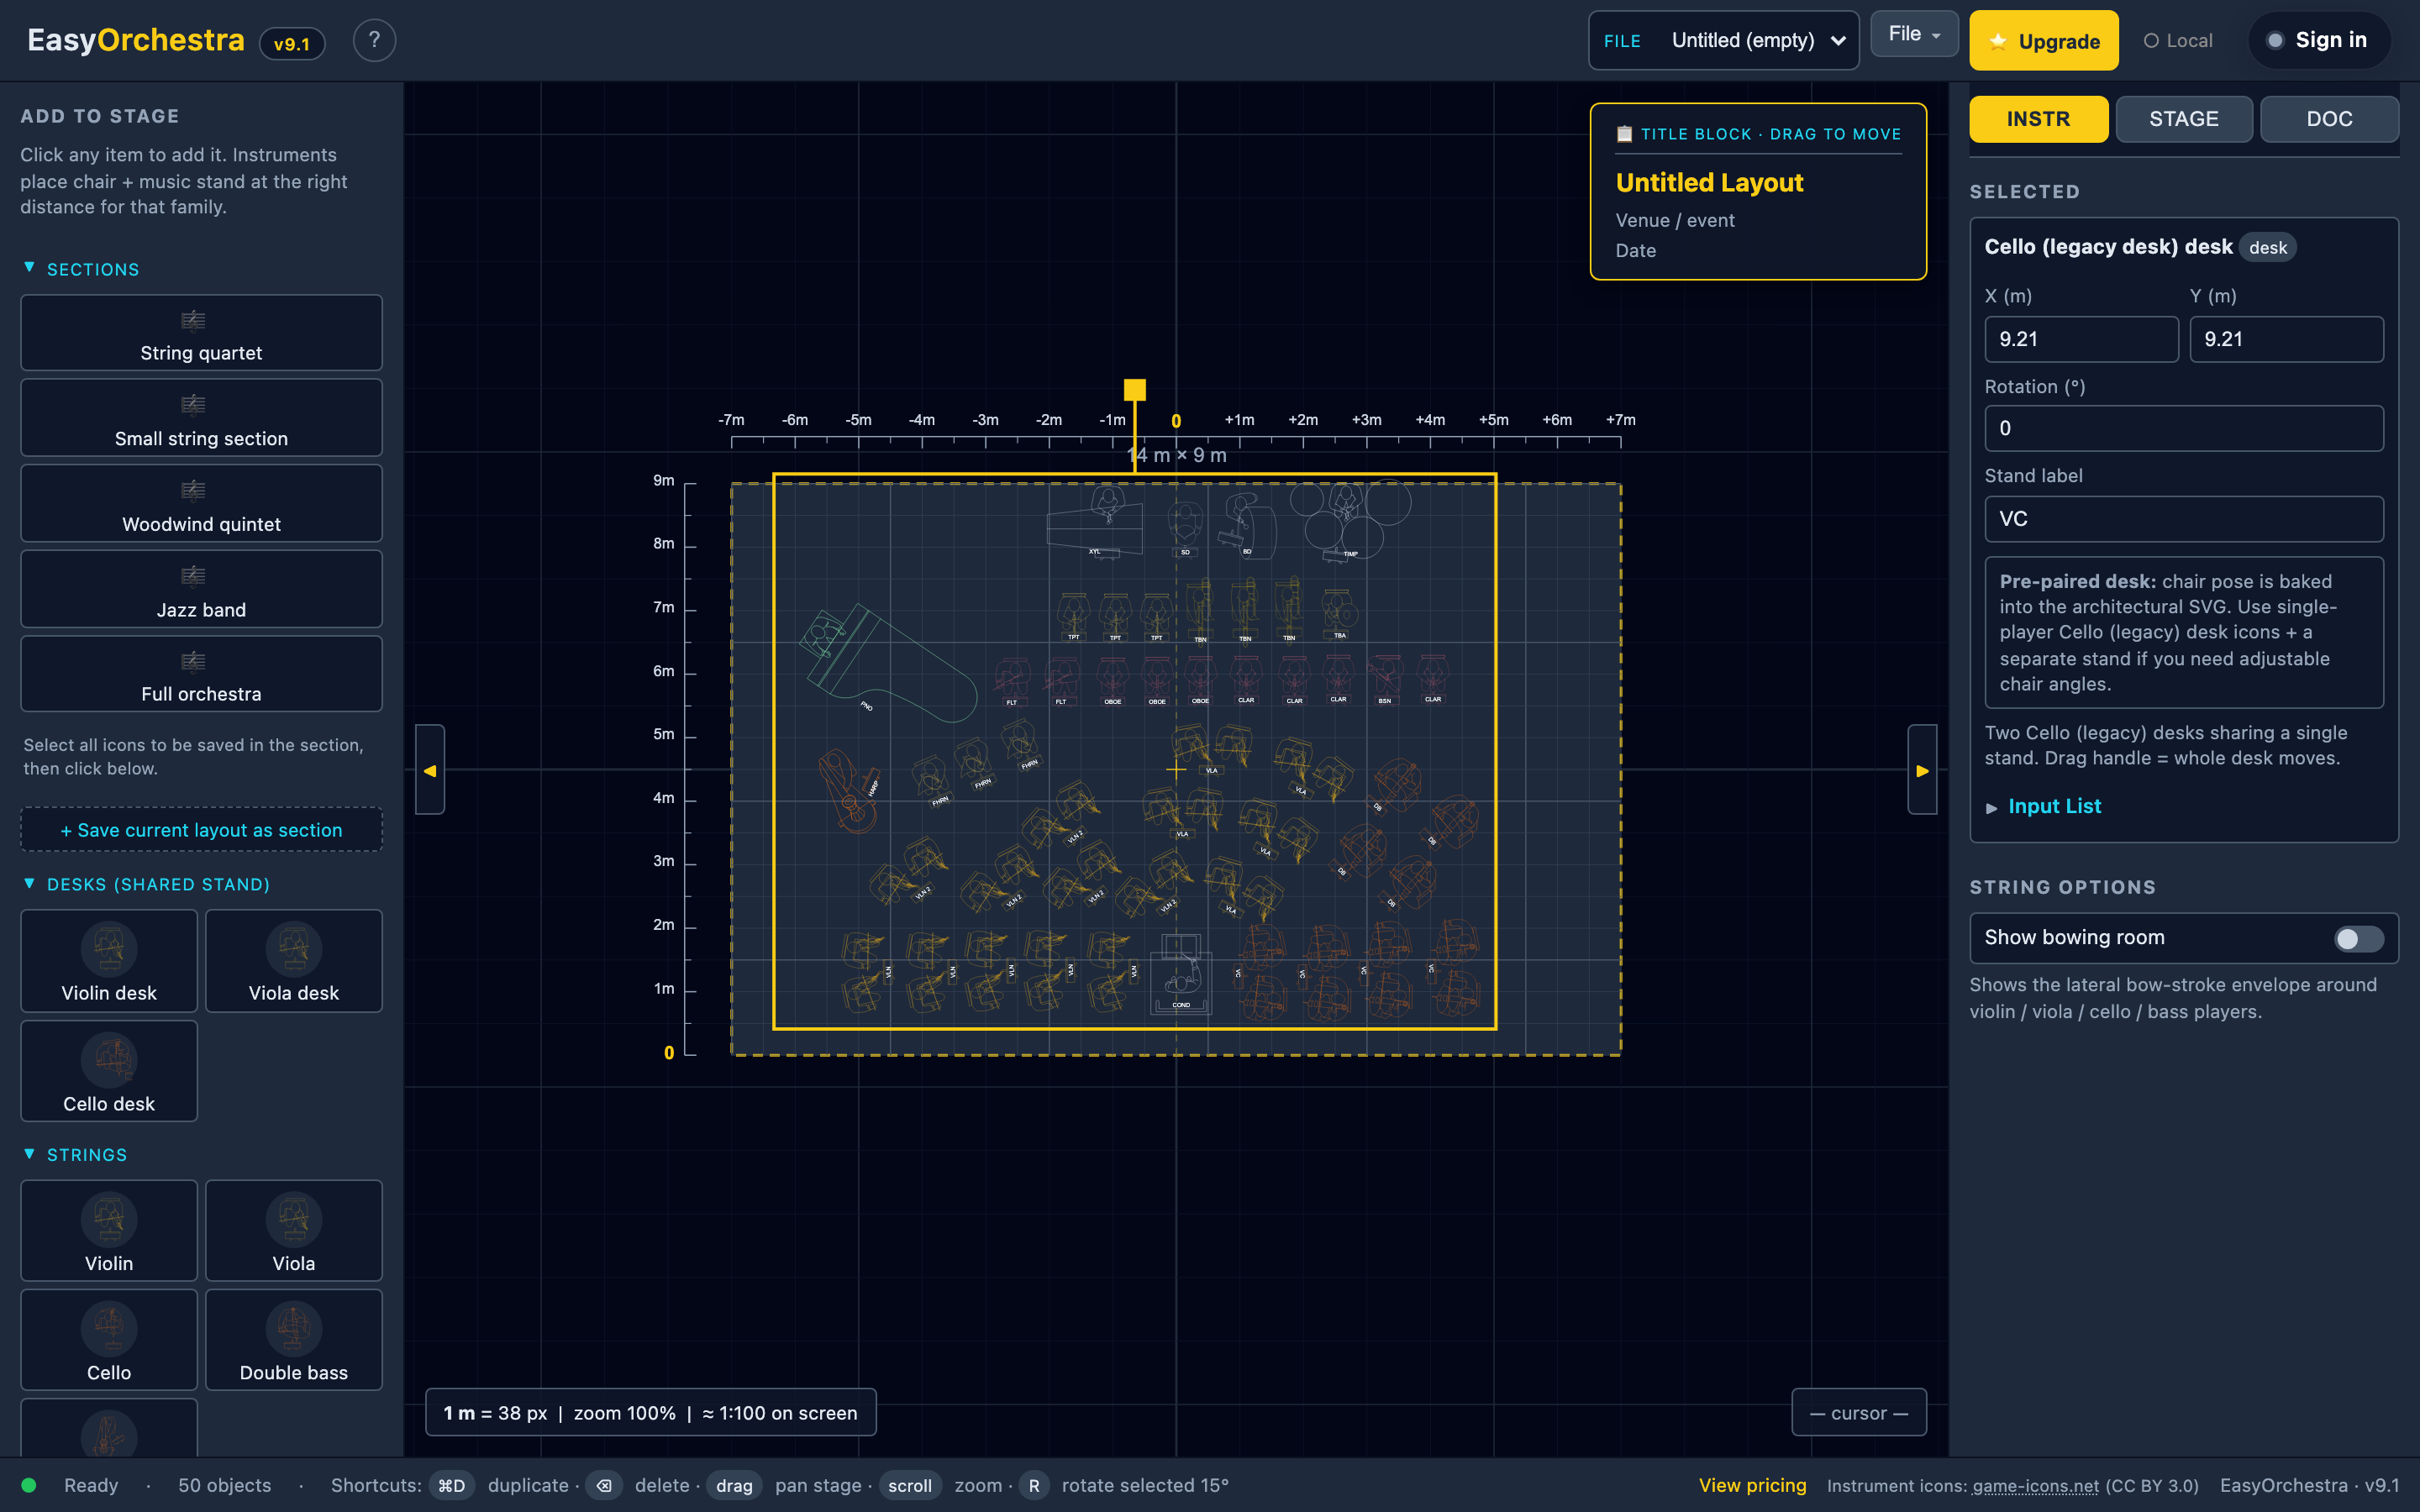This screenshot has height=1512, width=2420.
Task: Click the yellow stage handle above ruler
Action: pos(1134,390)
